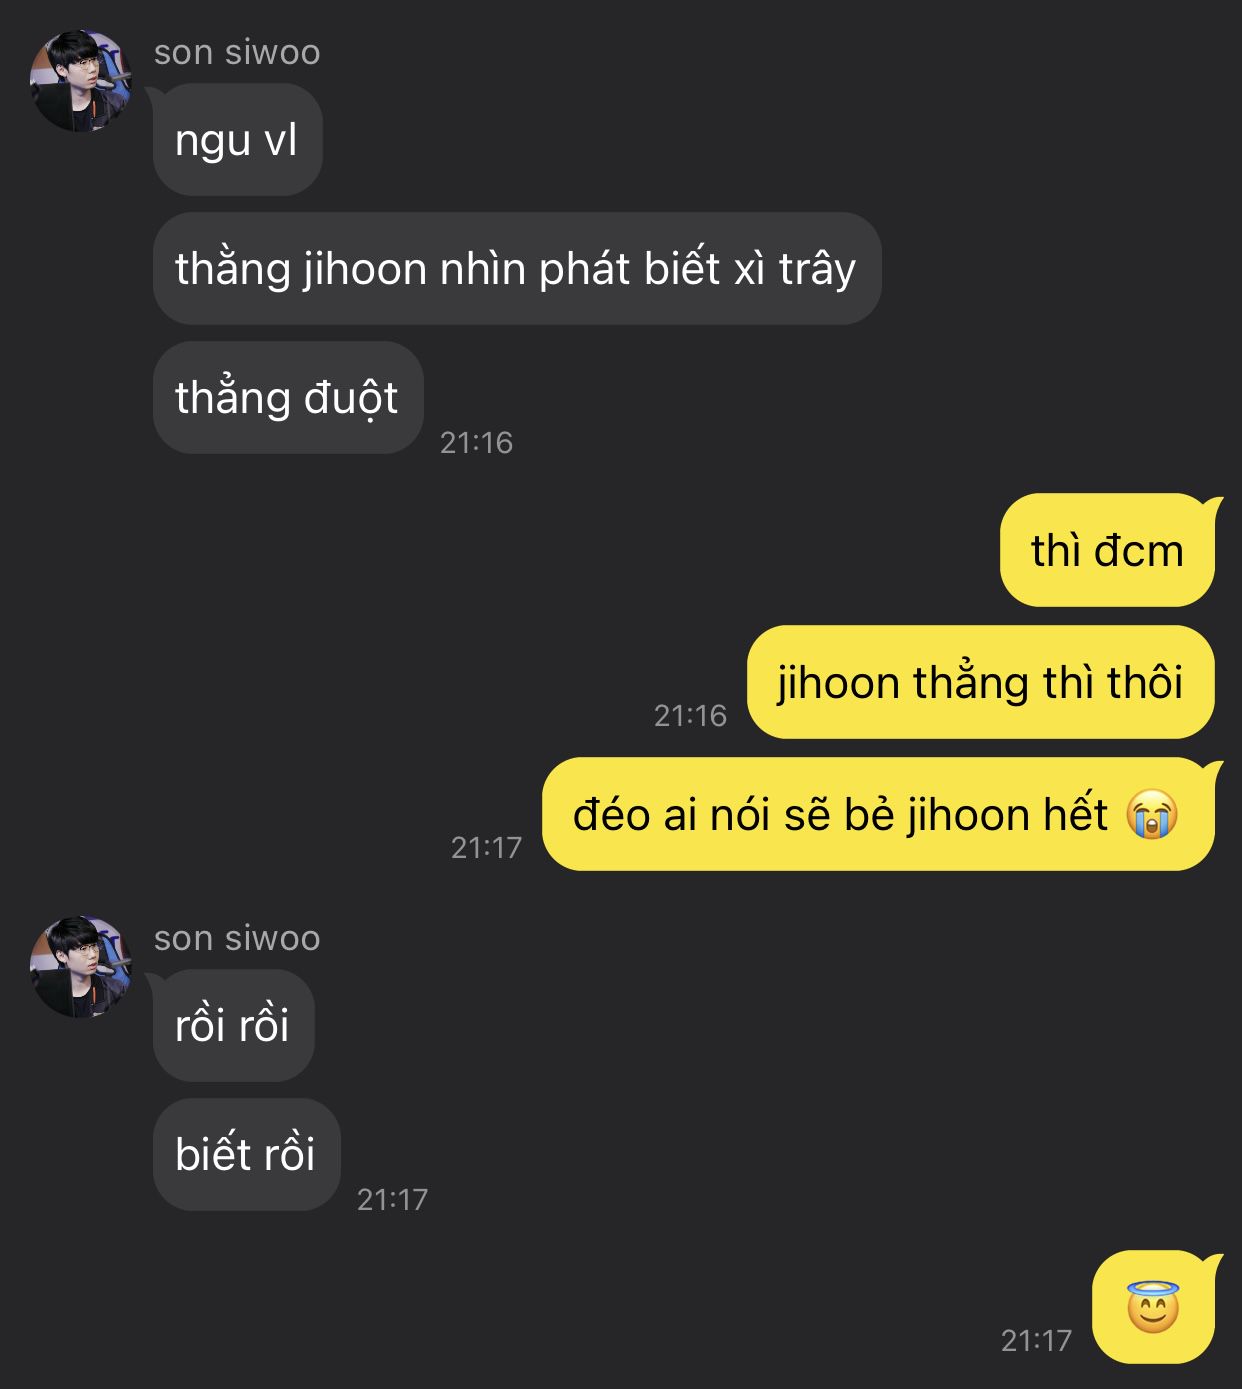Open son siwoo's lower profile avatar
This screenshot has height=1389, width=1242.
pos(81,967)
